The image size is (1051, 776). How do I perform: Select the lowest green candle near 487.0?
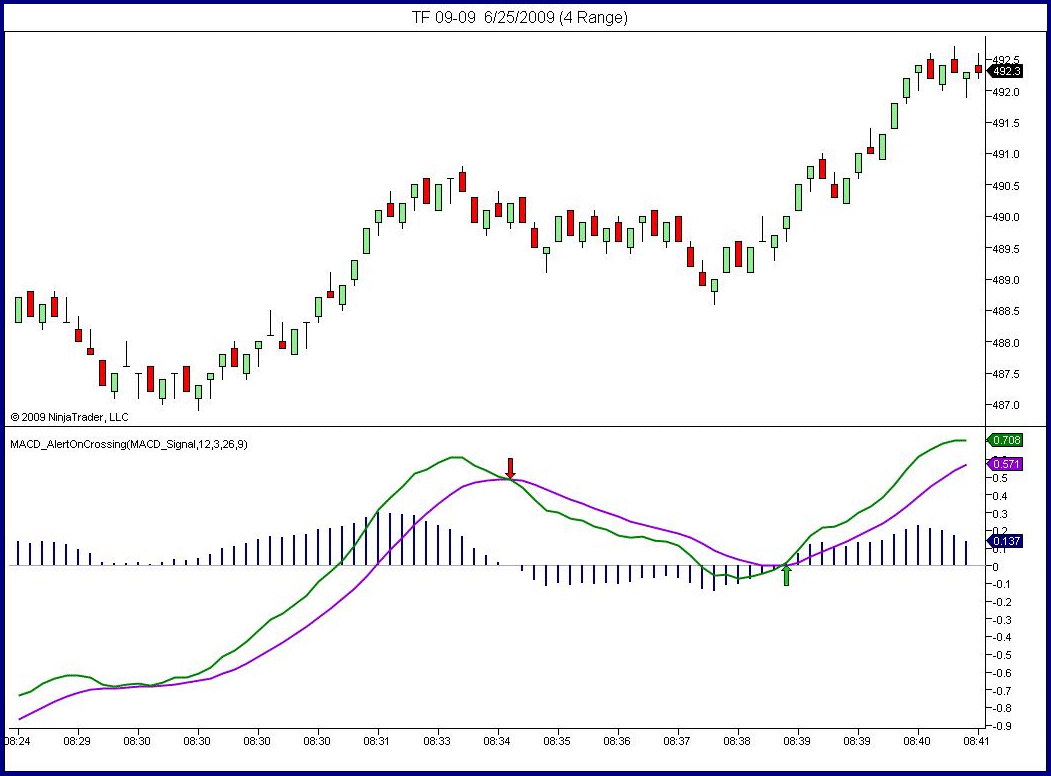coord(198,391)
